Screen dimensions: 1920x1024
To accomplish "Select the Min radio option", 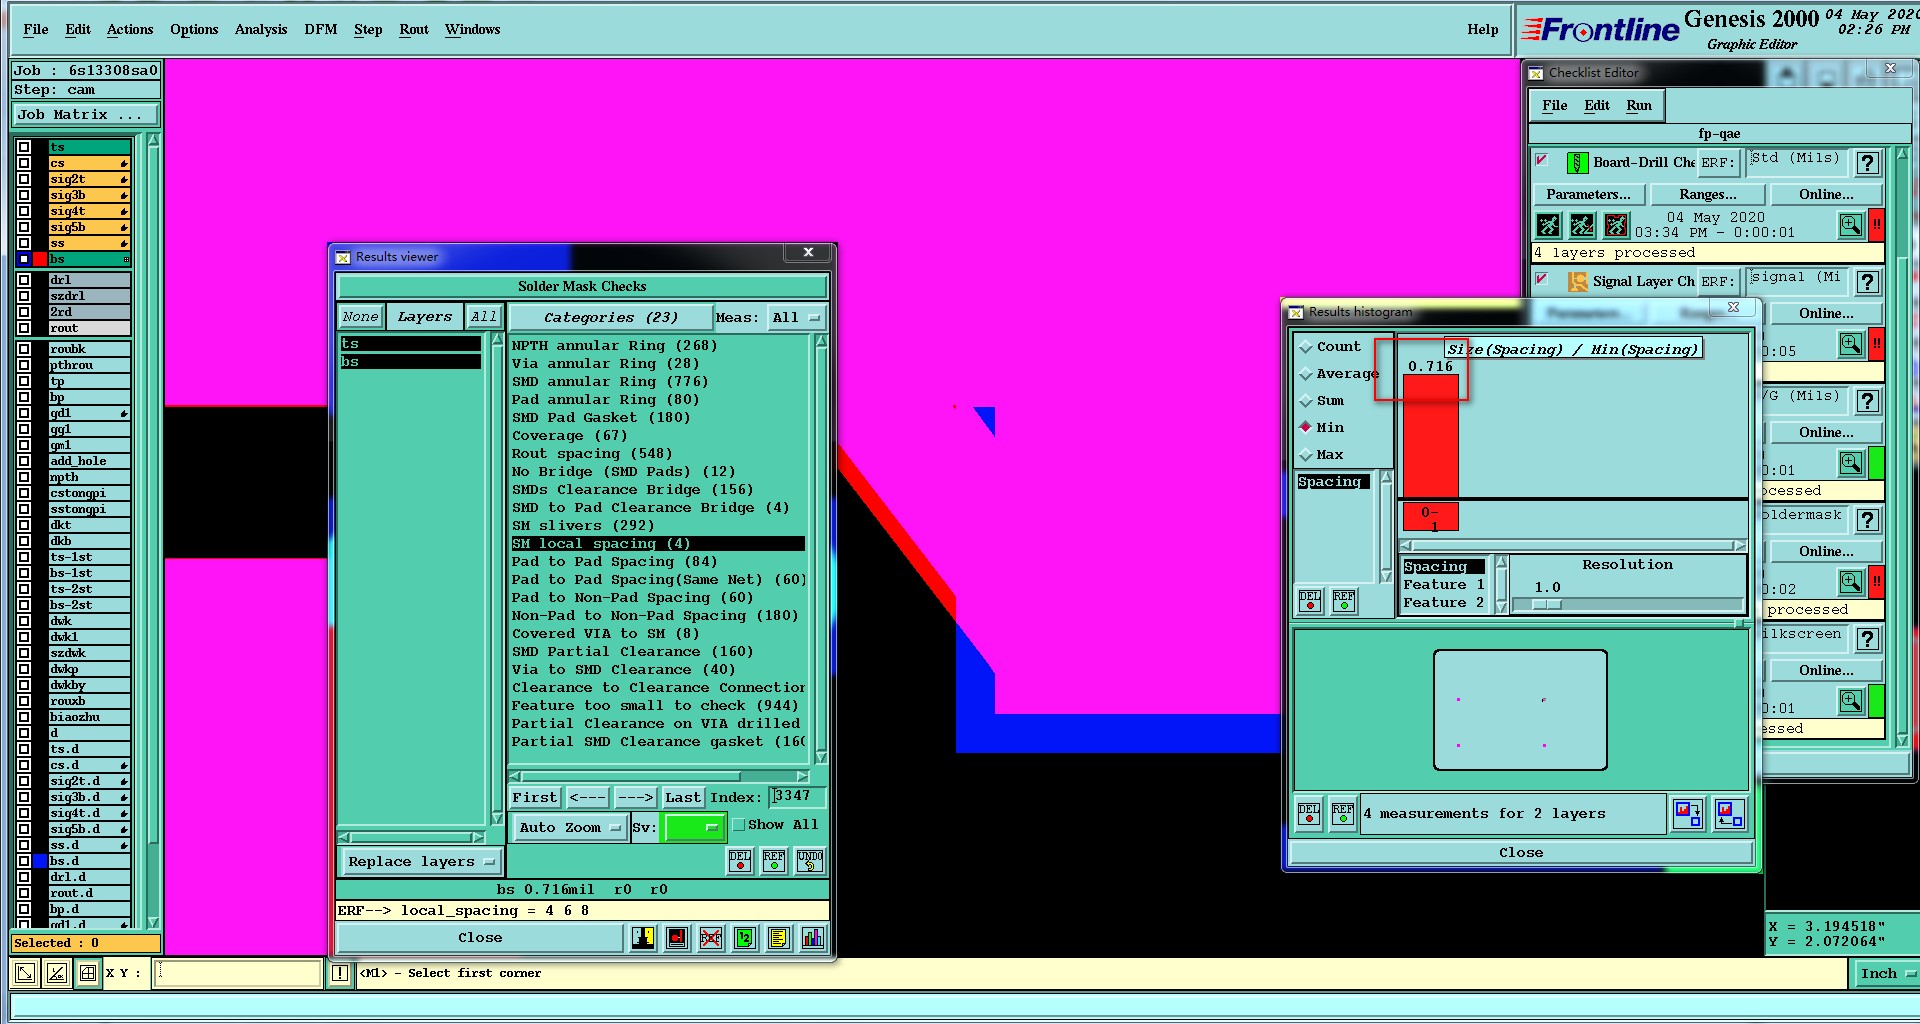I will pyautogui.click(x=1306, y=427).
